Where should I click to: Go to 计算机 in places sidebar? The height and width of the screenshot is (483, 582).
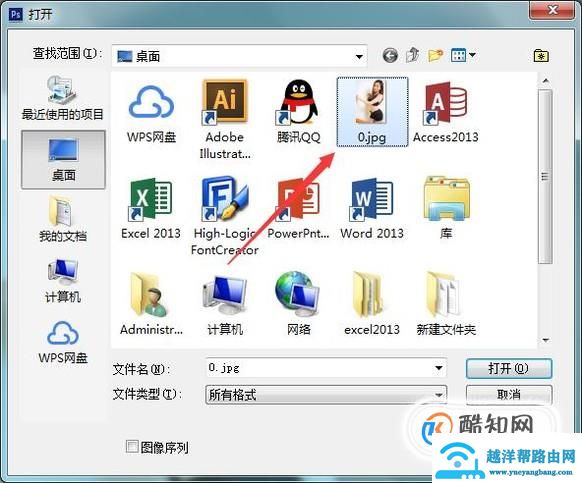62,281
